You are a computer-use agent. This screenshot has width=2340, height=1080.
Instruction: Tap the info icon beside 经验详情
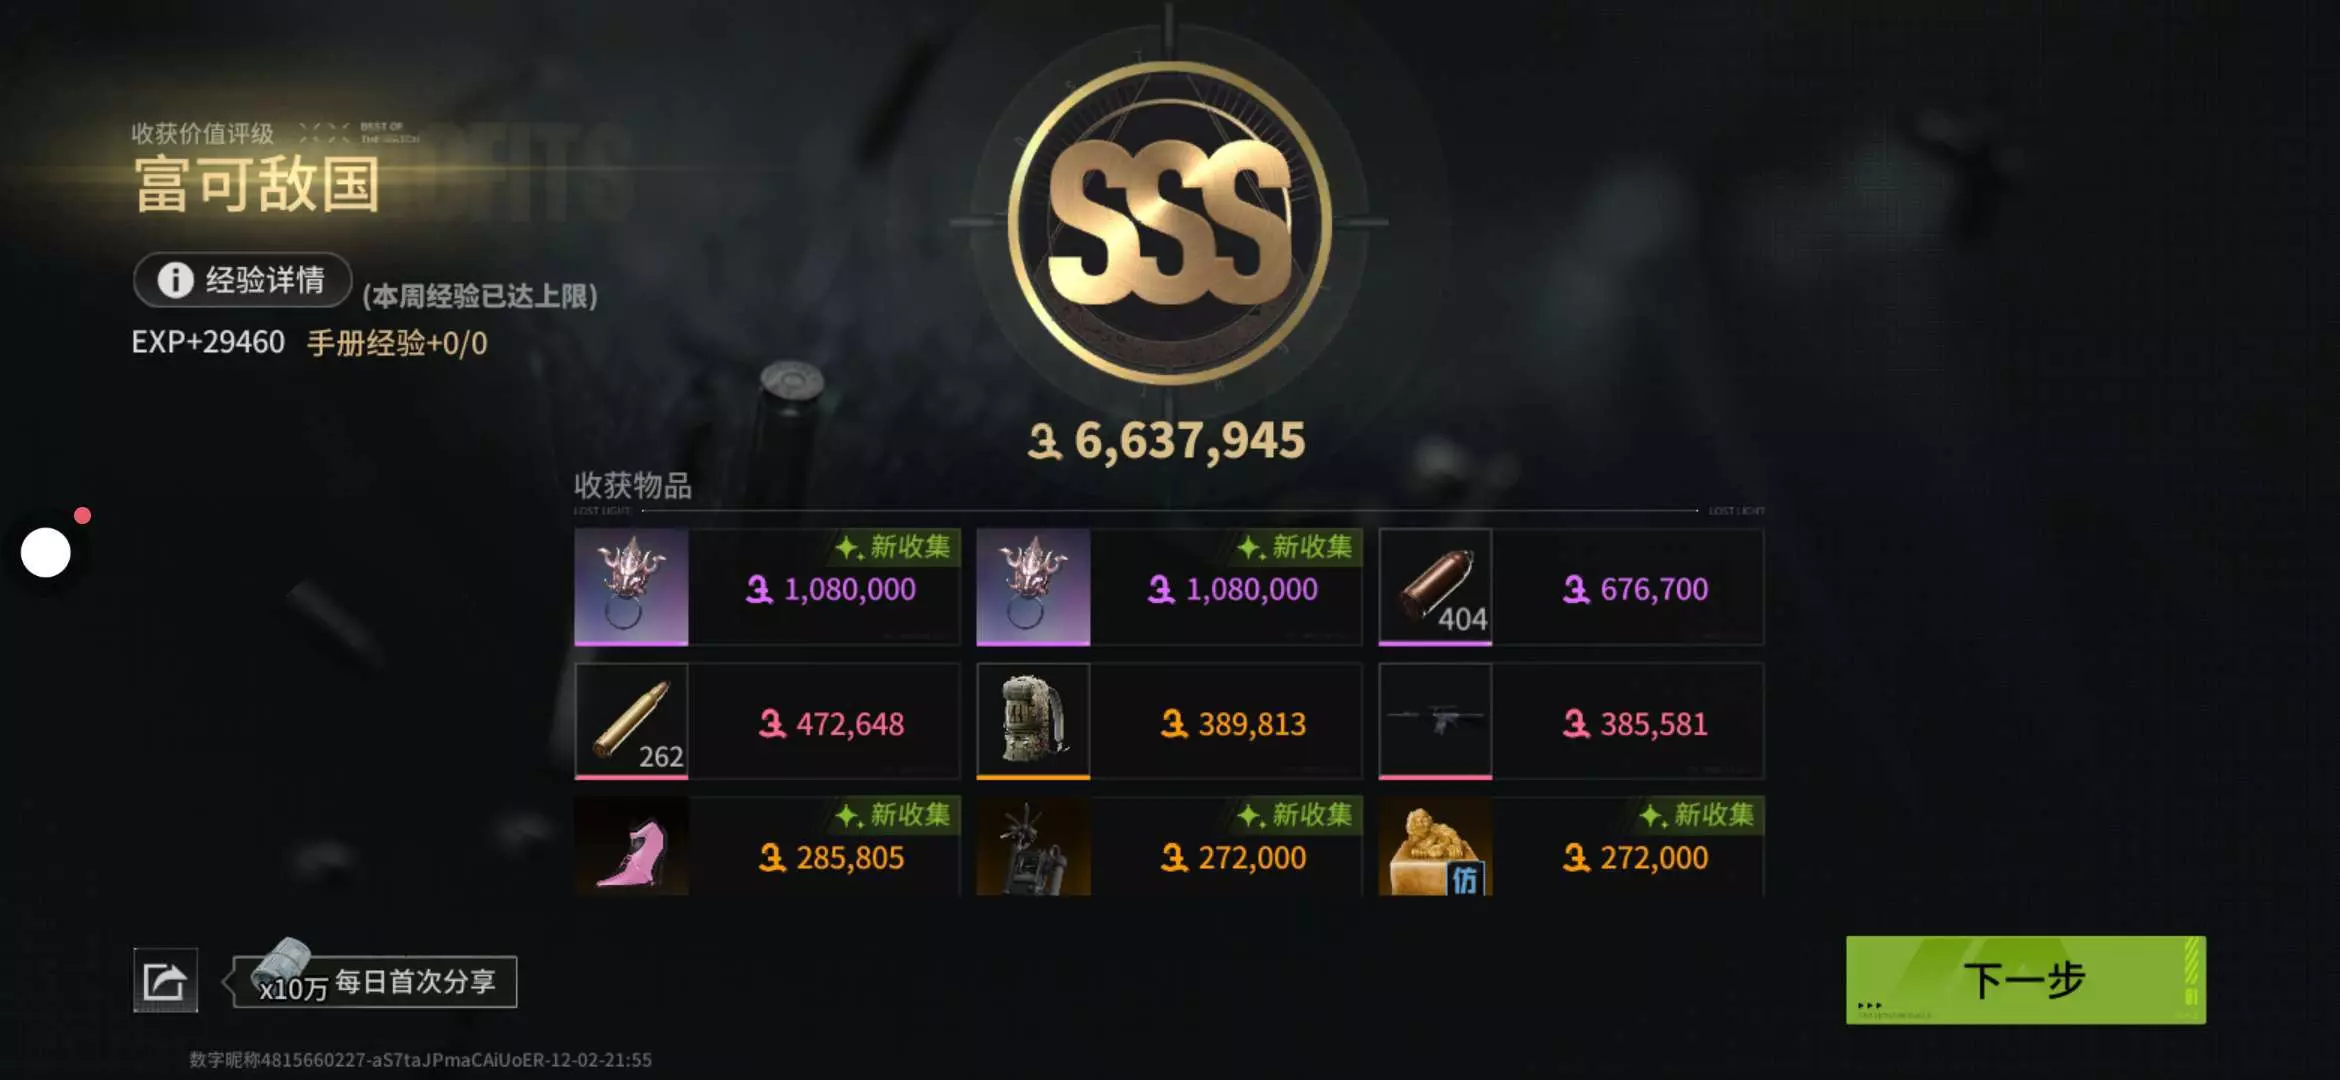pos(175,280)
